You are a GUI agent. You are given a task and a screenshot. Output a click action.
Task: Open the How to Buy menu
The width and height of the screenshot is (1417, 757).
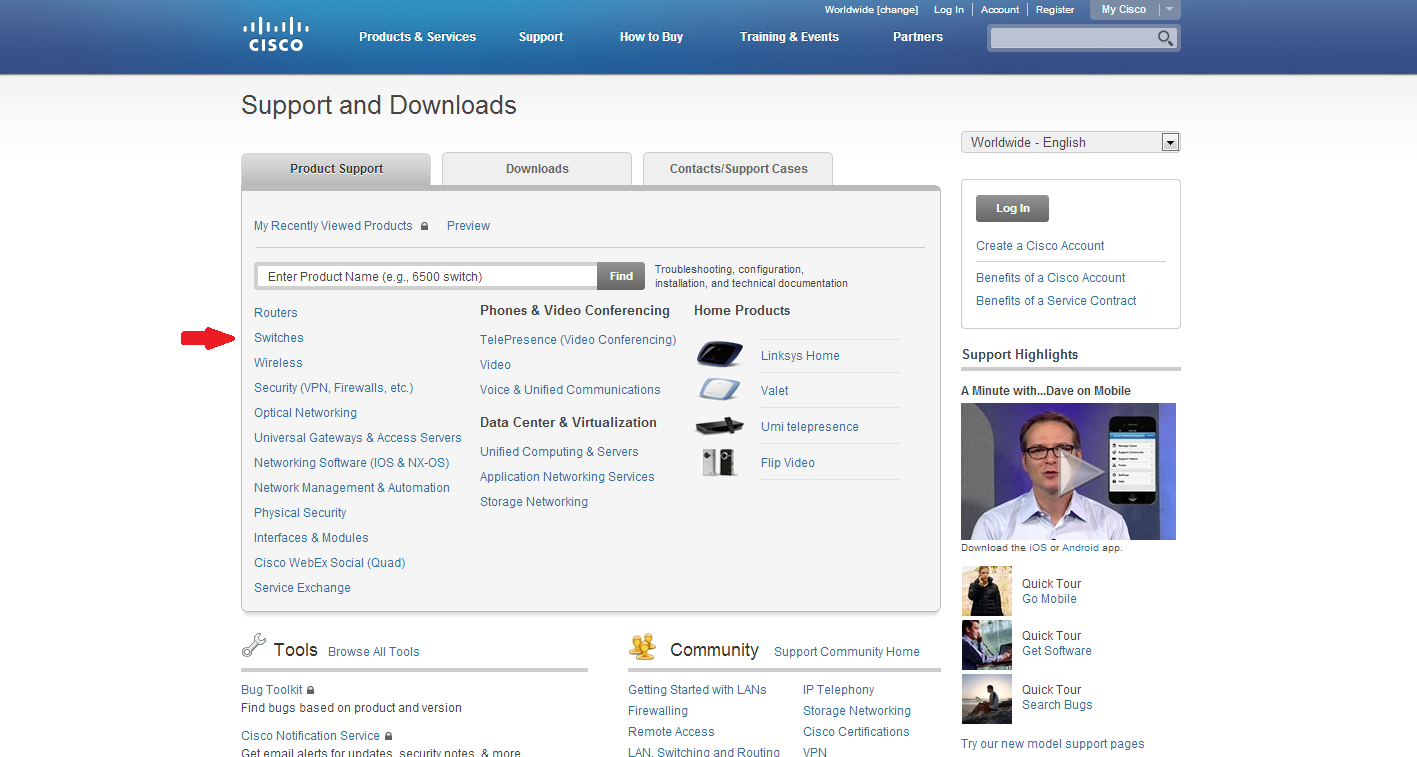(x=651, y=37)
